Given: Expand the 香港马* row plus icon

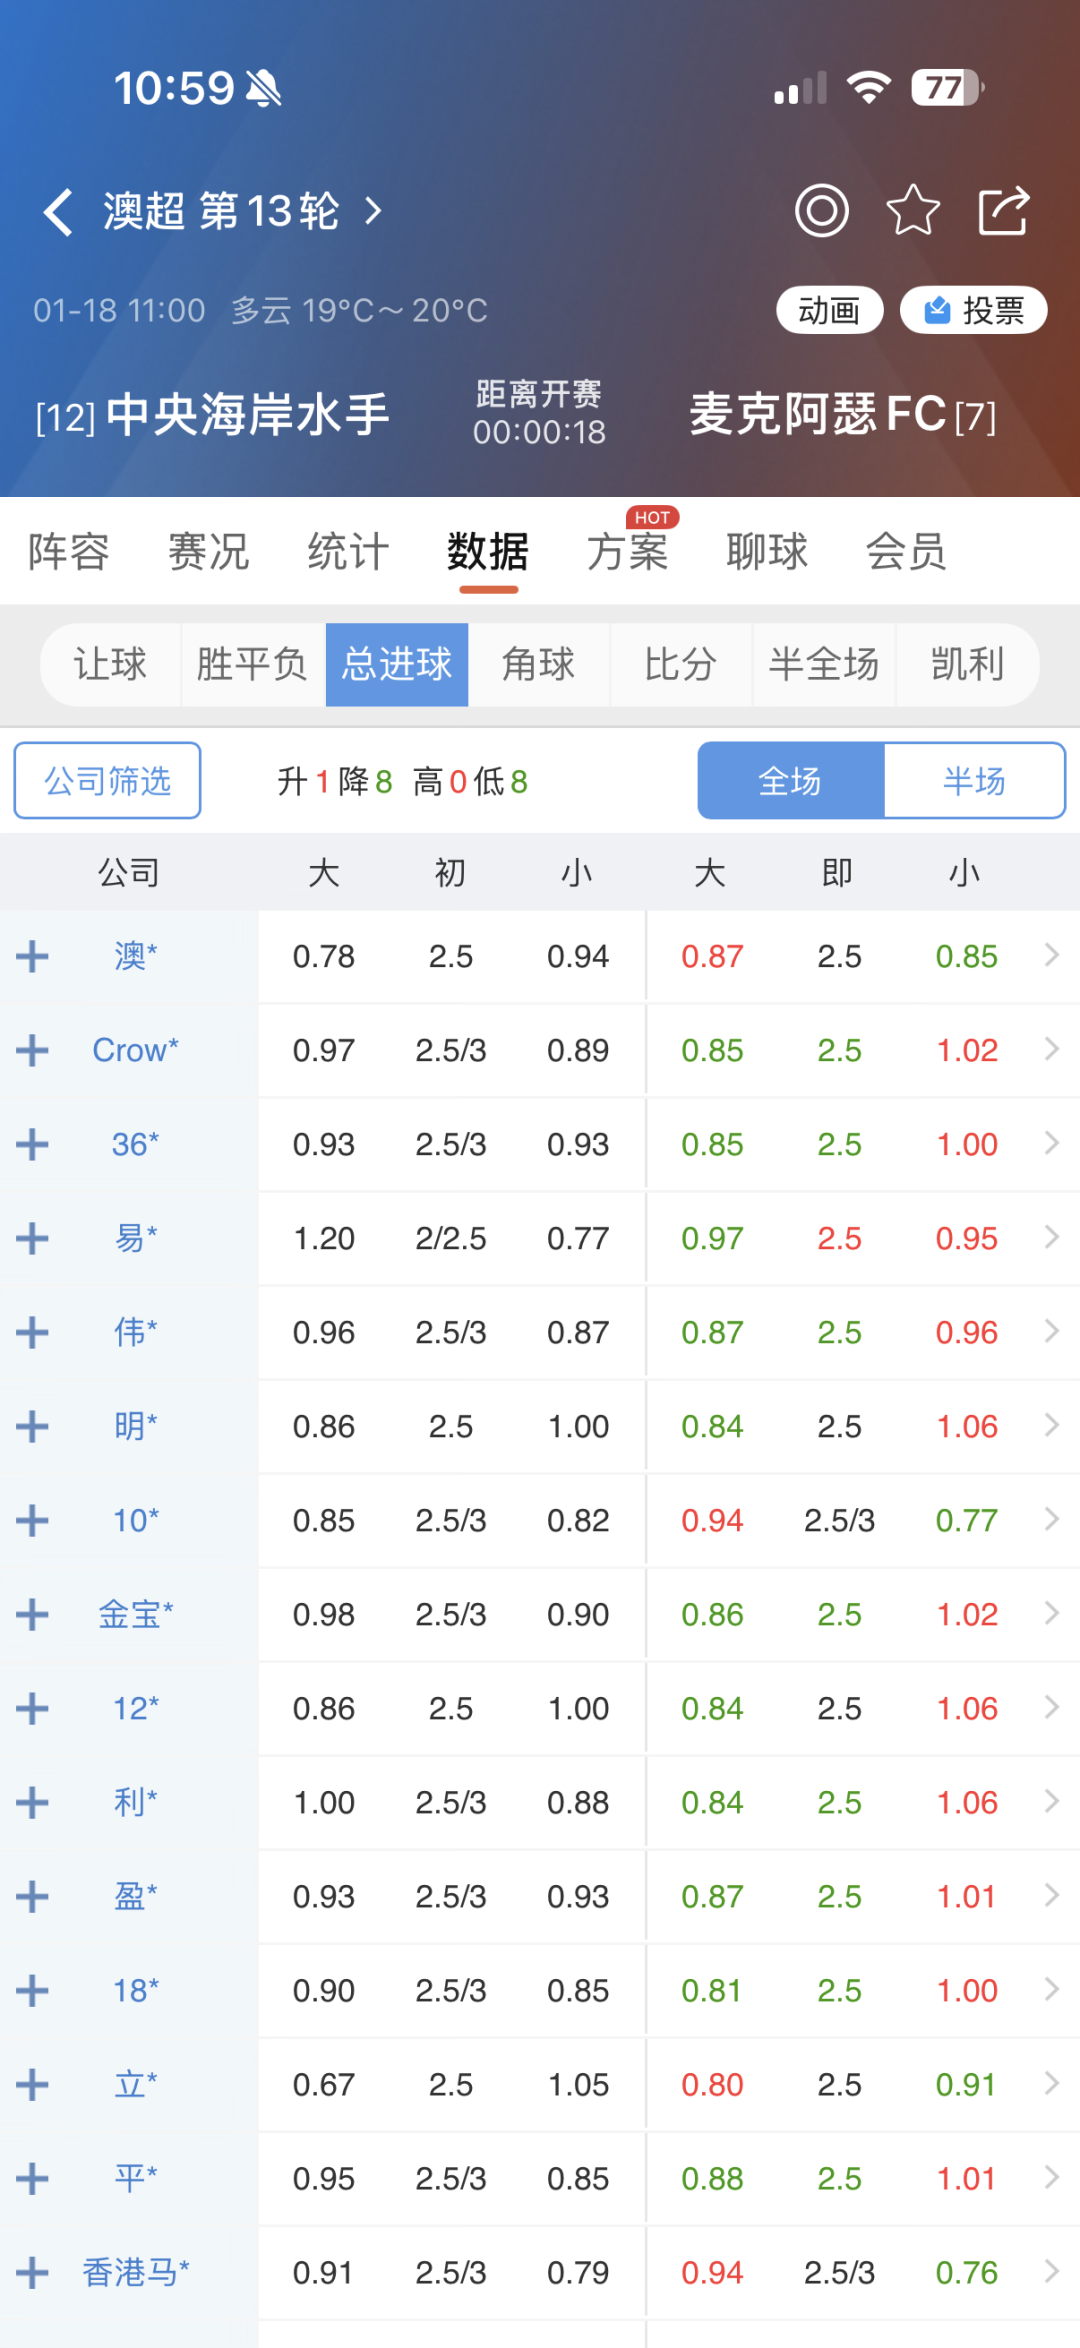Looking at the screenshot, I should (x=32, y=2272).
